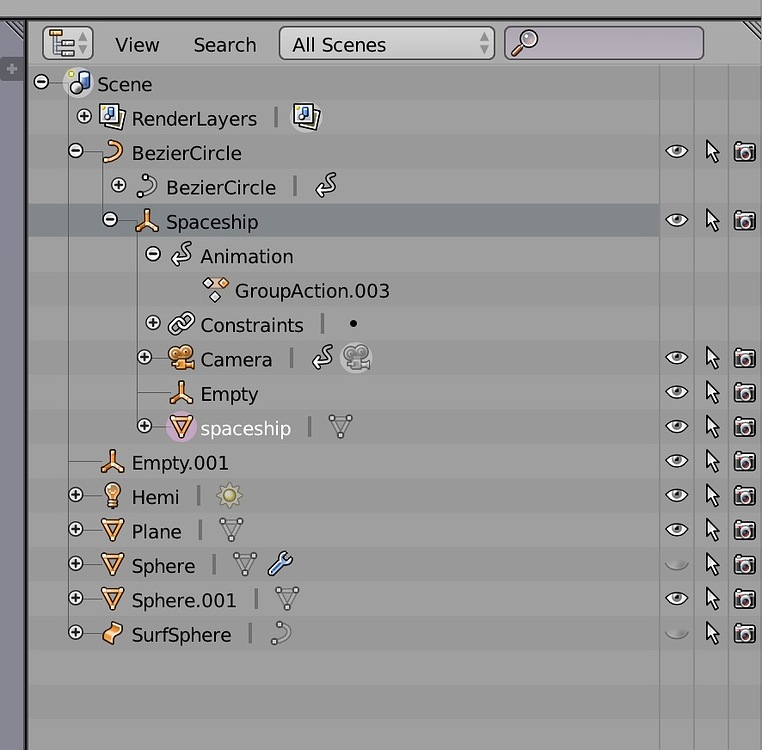
Task: Click the Spaceship empty object icon
Action: point(147,221)
